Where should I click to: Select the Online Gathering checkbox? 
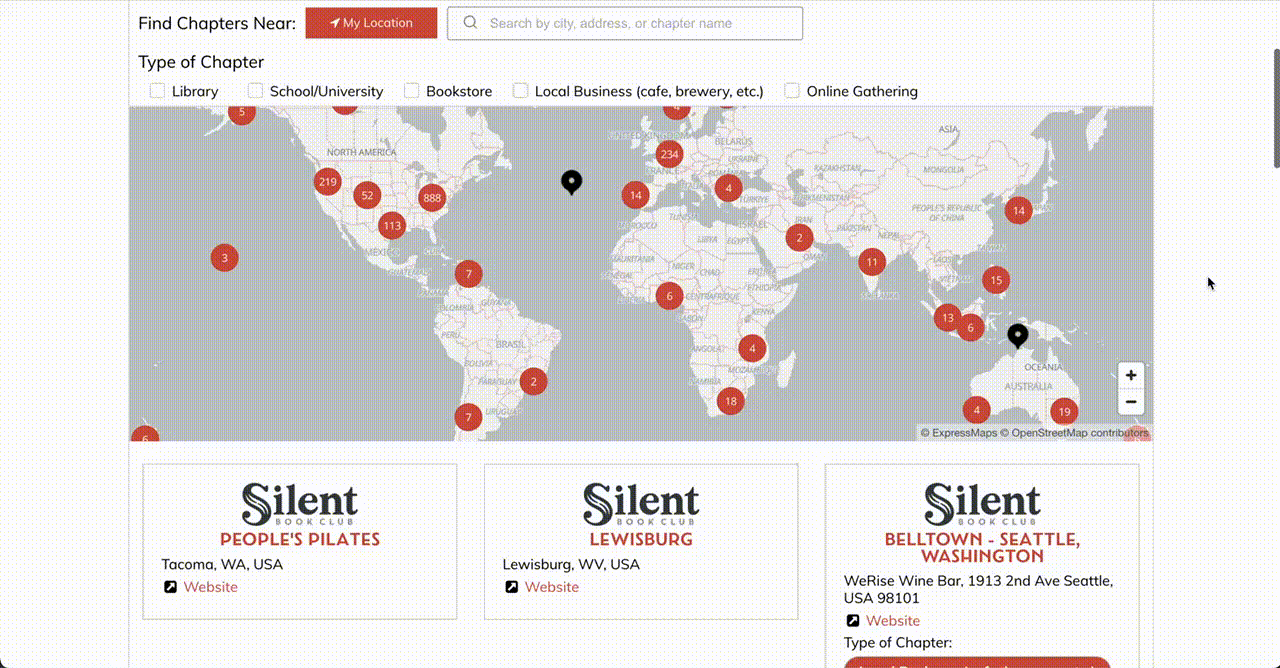[x=792, y=91]
